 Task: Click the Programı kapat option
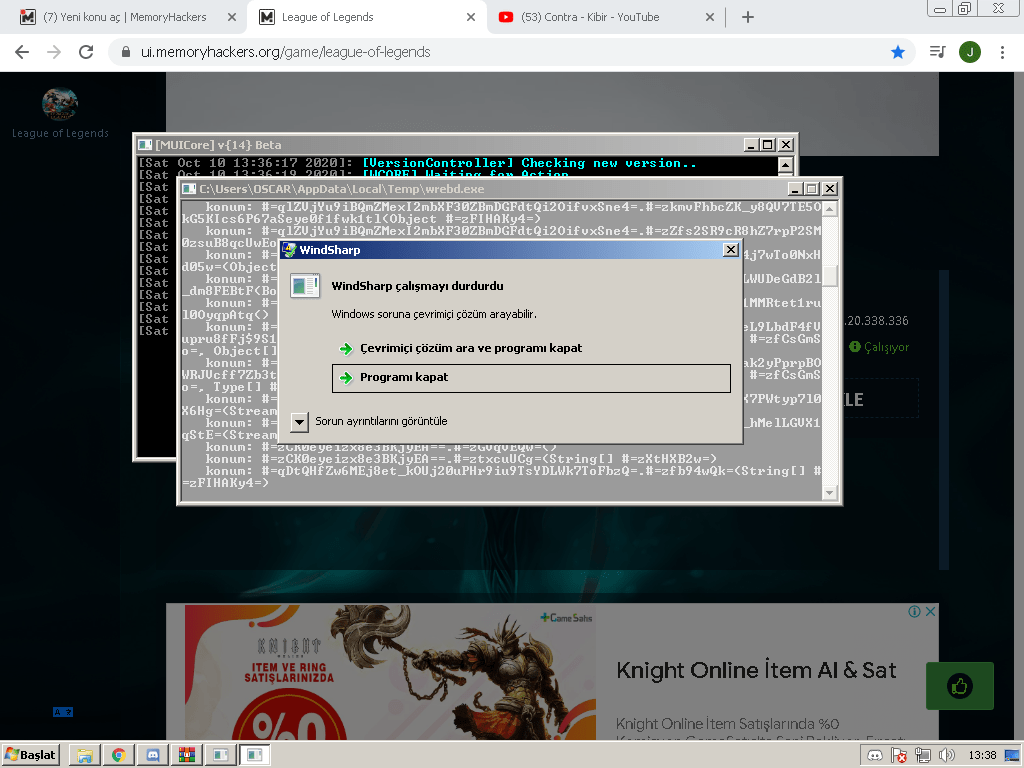click(531, 378)
